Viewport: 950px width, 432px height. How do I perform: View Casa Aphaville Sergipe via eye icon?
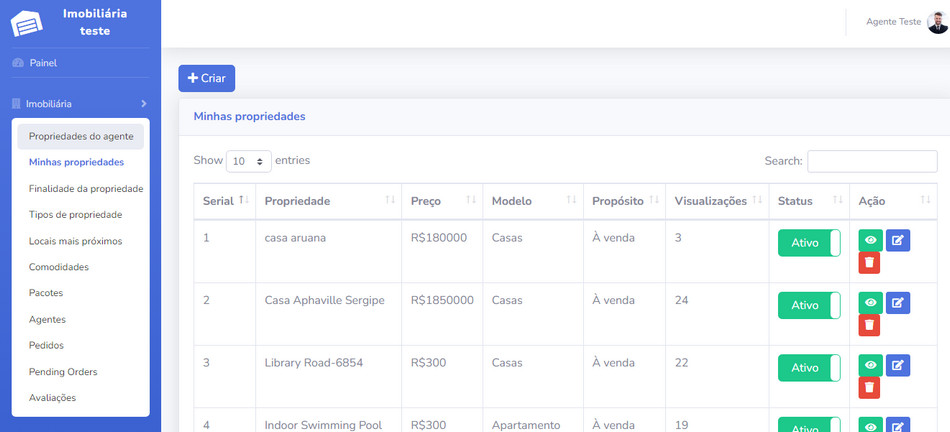[x=871, y=303]
